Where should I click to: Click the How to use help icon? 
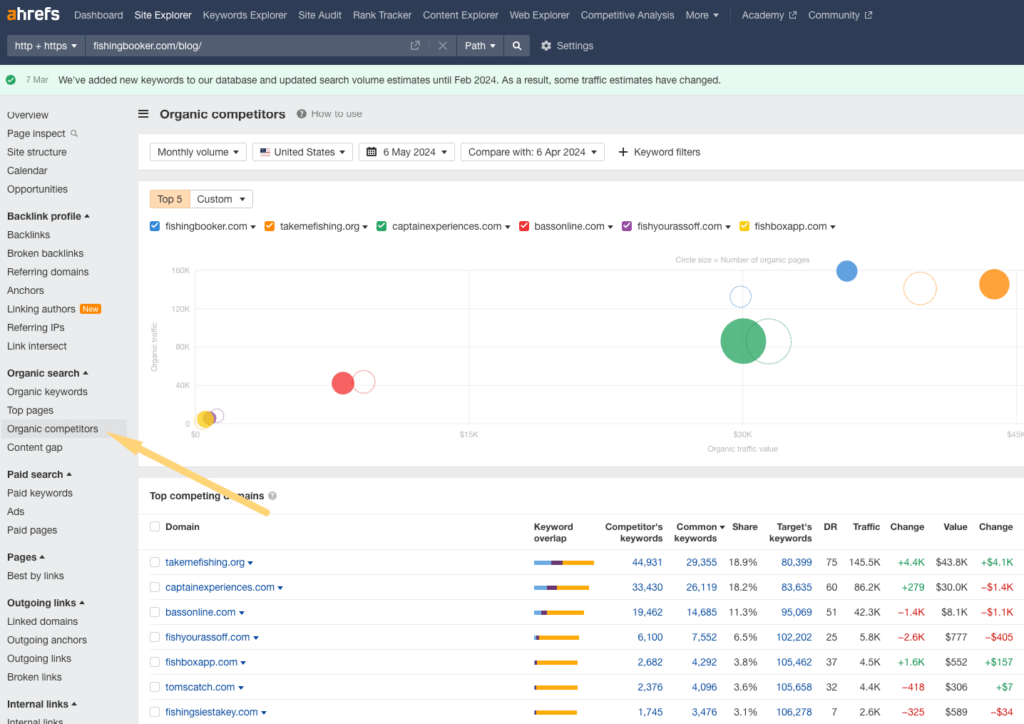301,114
